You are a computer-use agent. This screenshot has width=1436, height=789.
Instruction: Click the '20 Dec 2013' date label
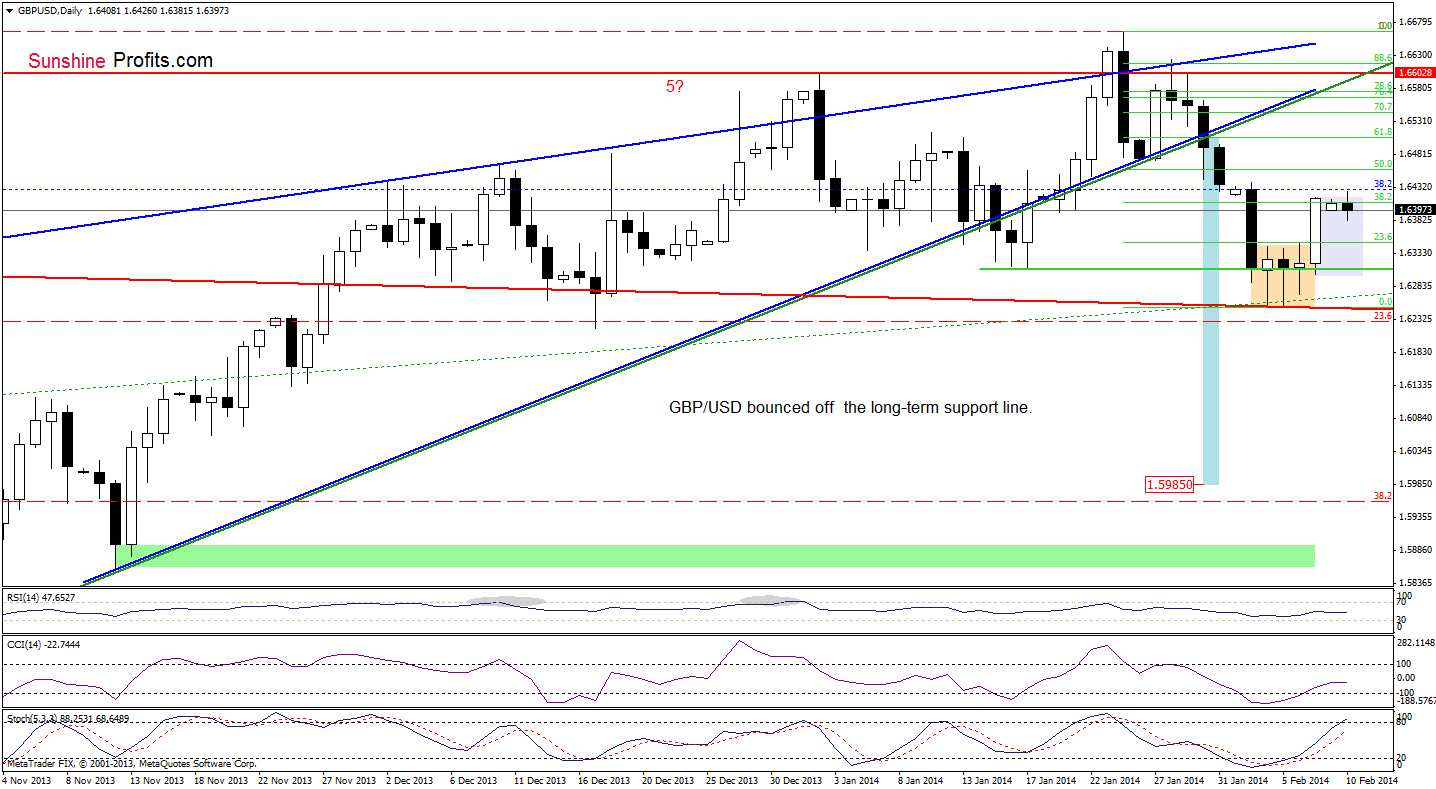click(x=667, y=779)
